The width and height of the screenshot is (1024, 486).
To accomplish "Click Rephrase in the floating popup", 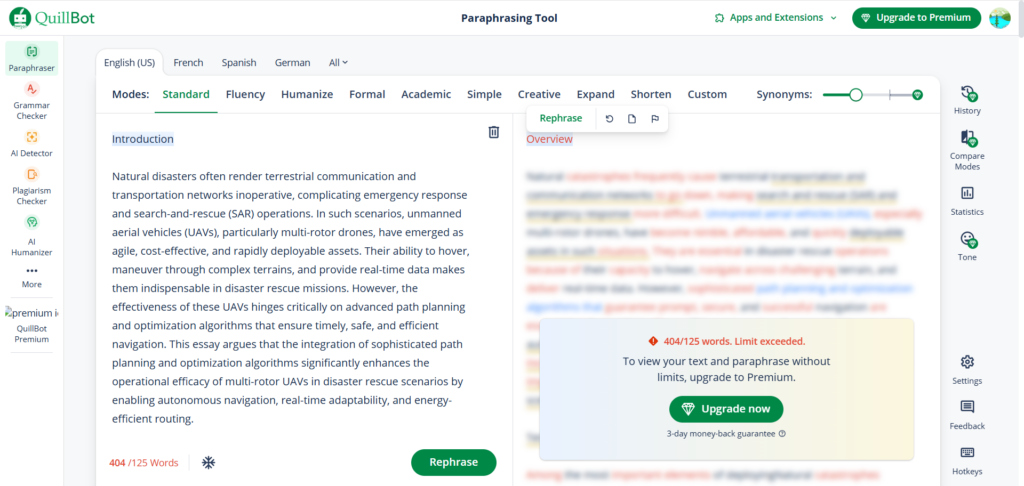I will point(560,119).
